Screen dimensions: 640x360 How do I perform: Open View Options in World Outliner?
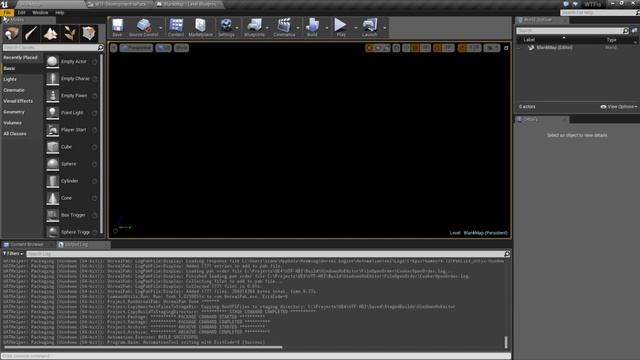click(619, 107)
